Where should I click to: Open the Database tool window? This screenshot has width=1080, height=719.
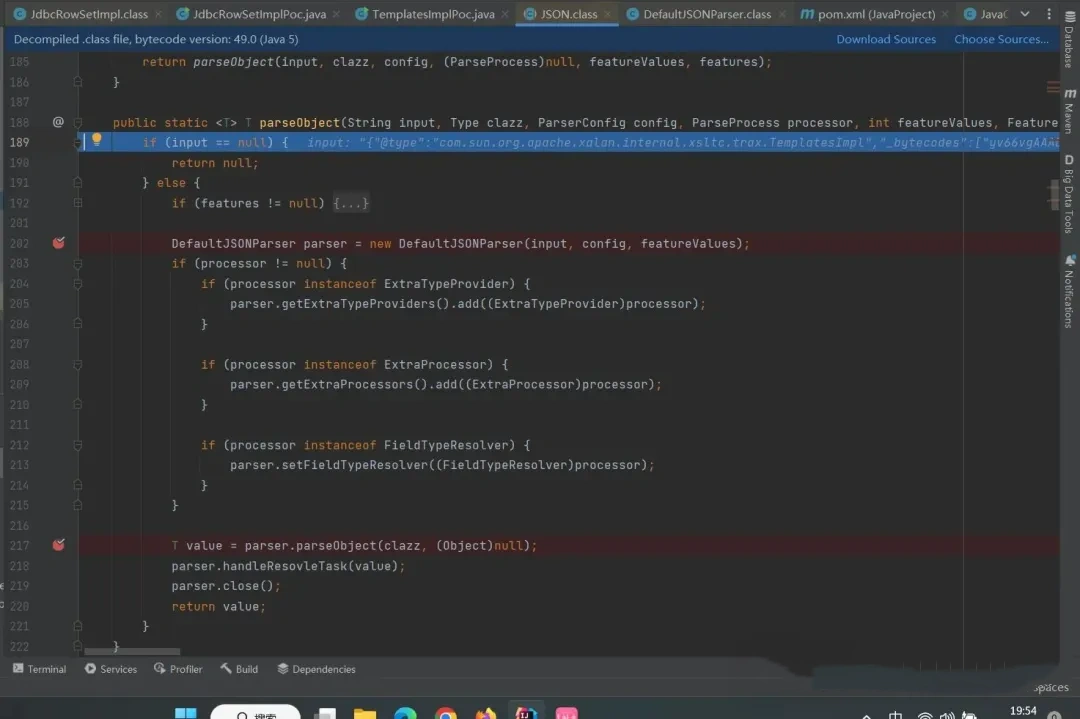pyautogui.click(x=1069, y=40)
